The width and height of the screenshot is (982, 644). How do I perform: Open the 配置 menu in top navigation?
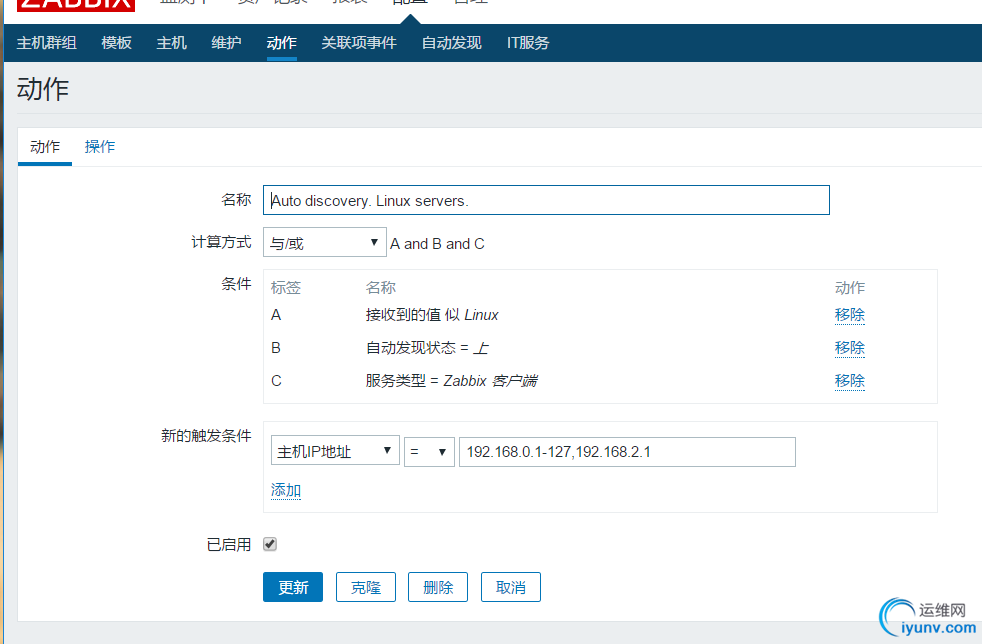410,2
